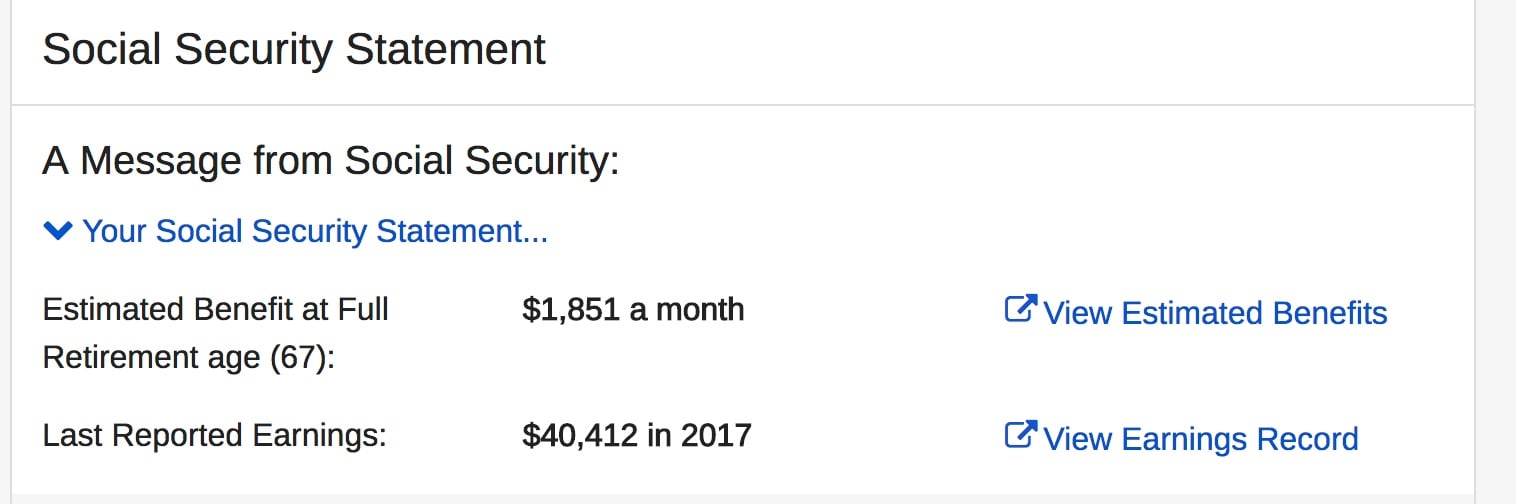The image size is (1516, 504).
Task: Click the '(67)' retirement age text
Action: [303, 357]
